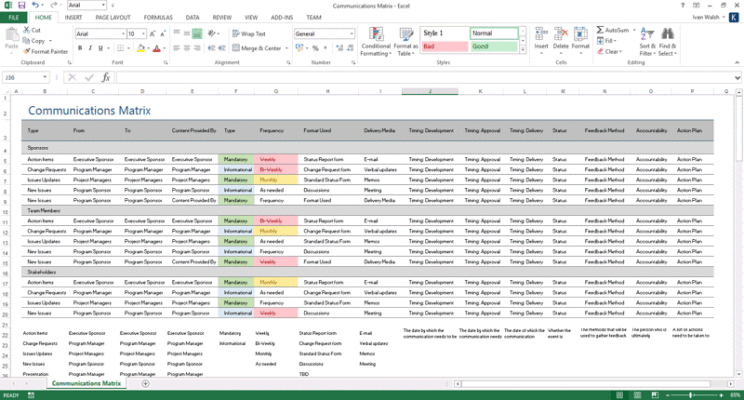Switch to Page Layout view icon

[x=637, y=395]
